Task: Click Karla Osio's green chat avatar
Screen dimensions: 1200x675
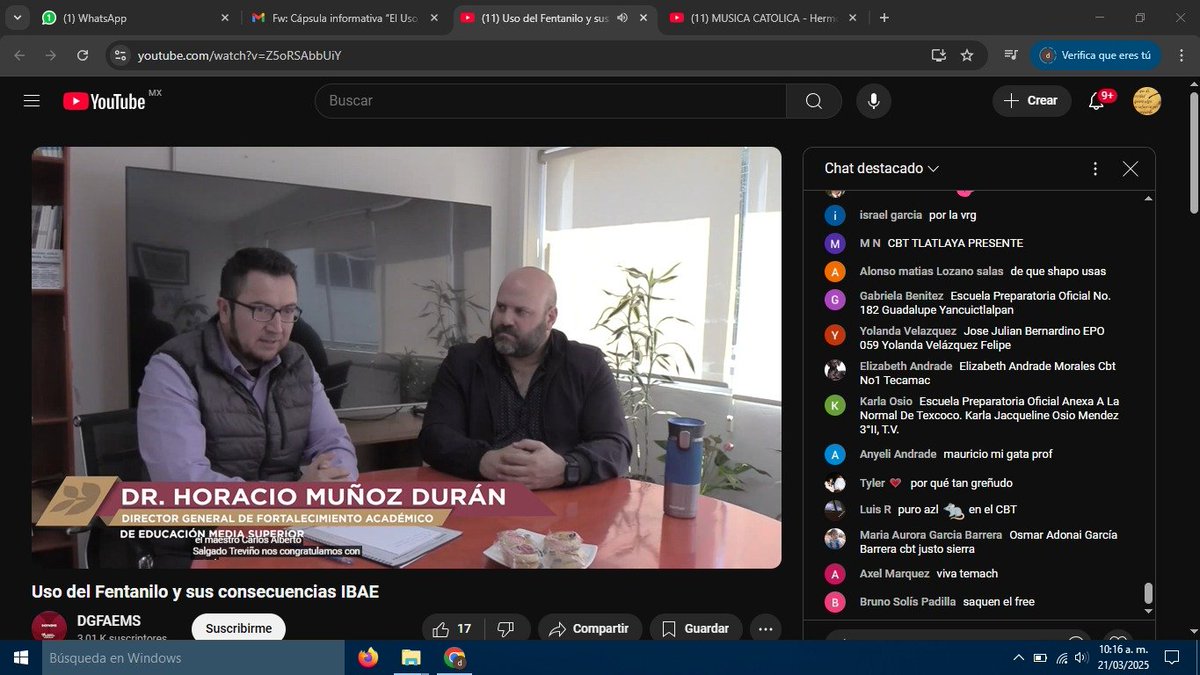Action: (835, 405)
